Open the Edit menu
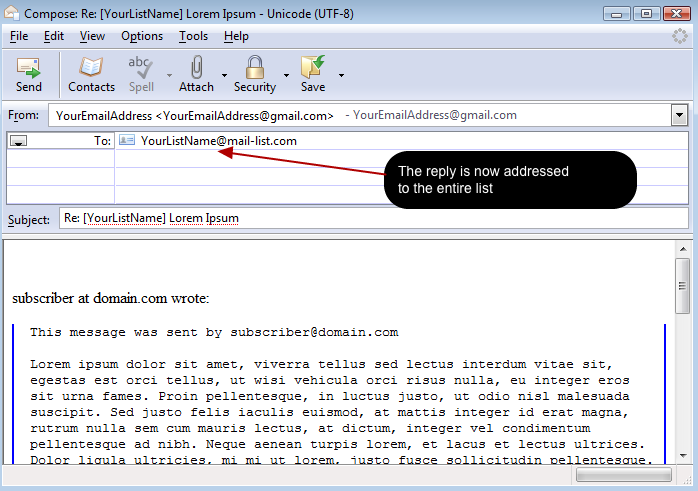This screenshot has width=698, height=491. [54, 36]
